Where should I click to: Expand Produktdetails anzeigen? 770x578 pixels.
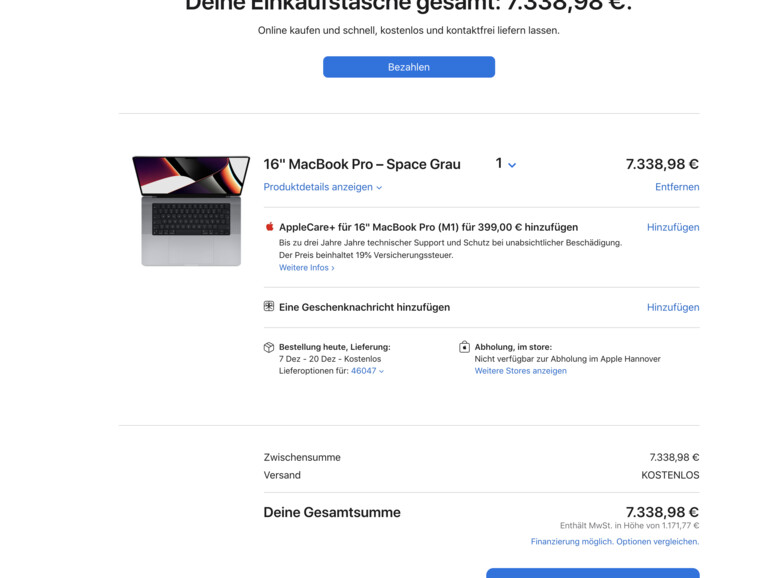coord(323,187)
